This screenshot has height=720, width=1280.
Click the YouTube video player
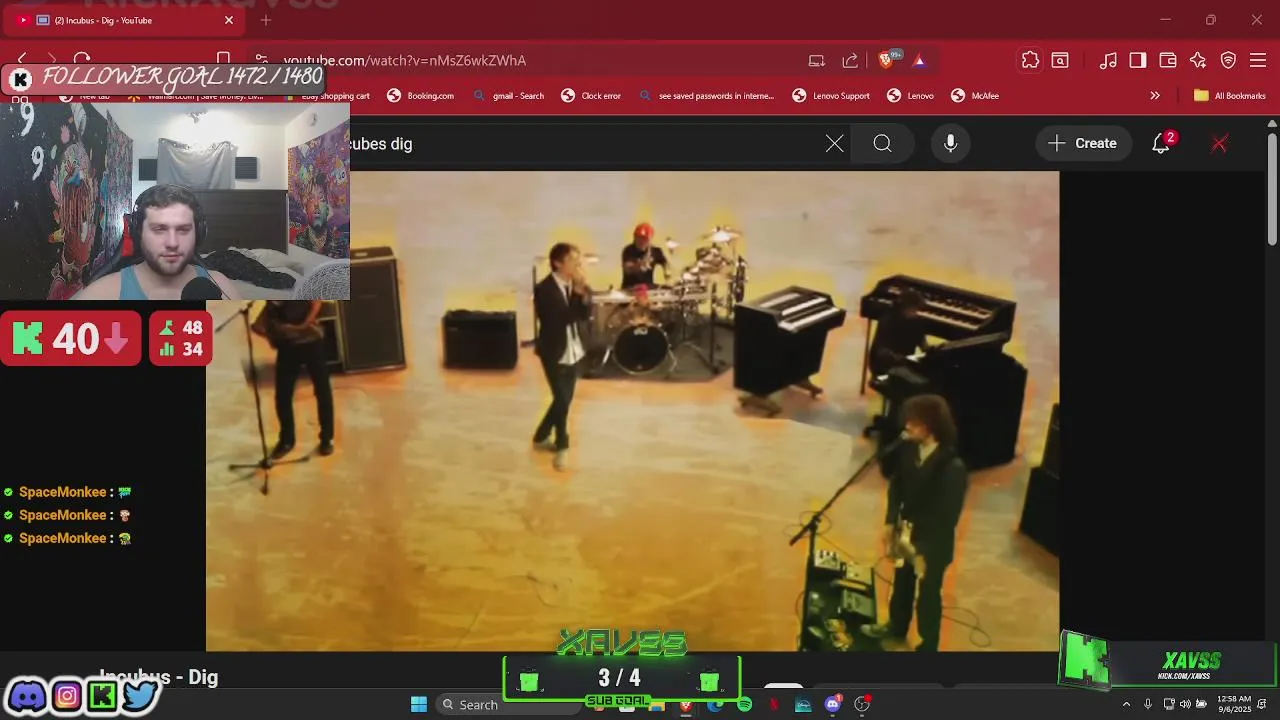(x=632, y=411)
